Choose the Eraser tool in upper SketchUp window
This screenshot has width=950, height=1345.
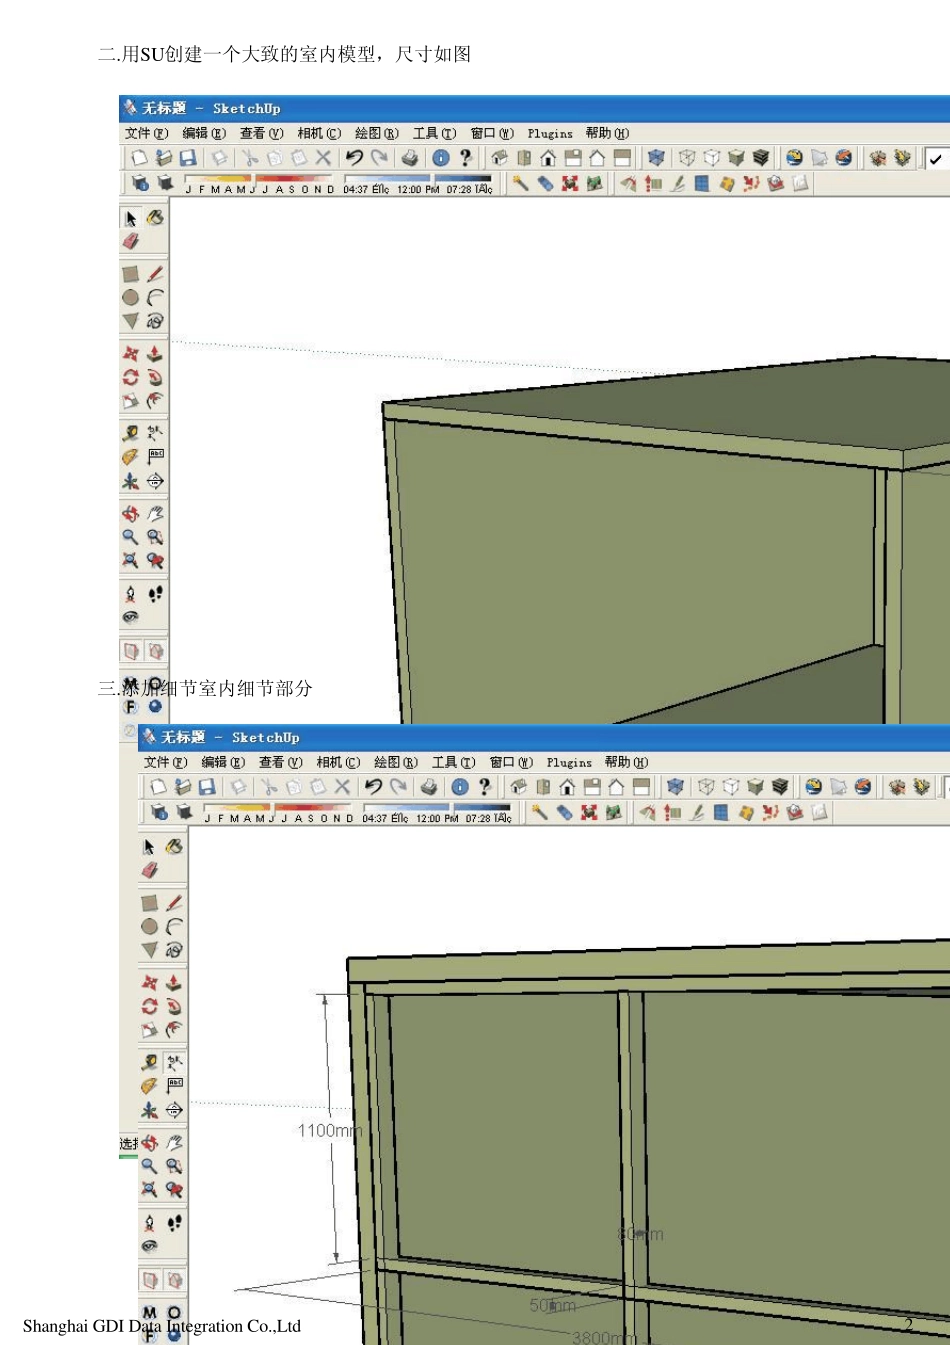tap(130, 241)
